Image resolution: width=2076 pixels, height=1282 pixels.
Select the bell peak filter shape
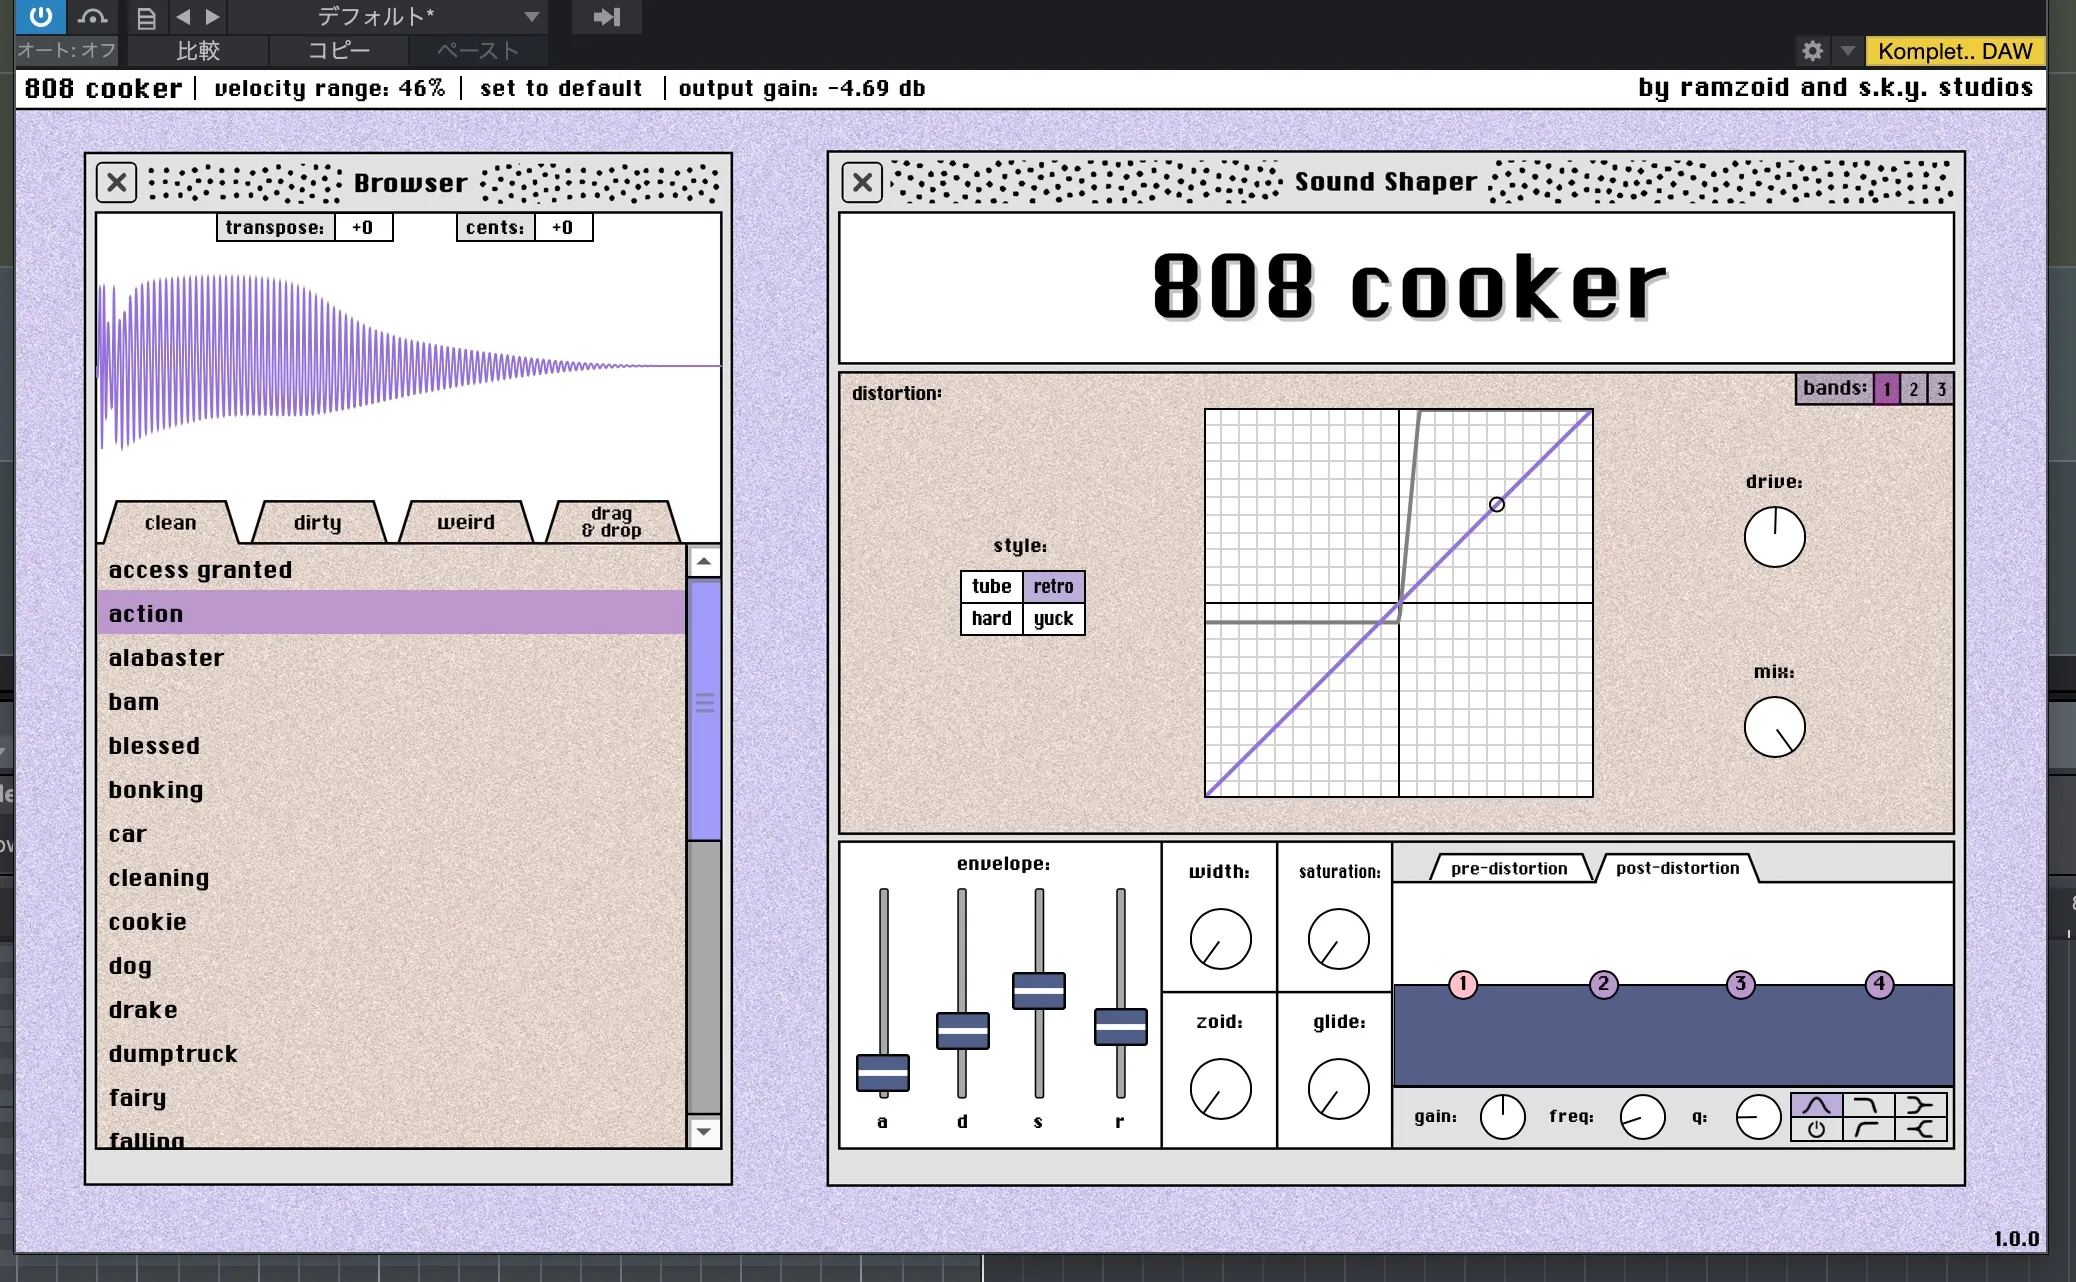(1816, 1105)
